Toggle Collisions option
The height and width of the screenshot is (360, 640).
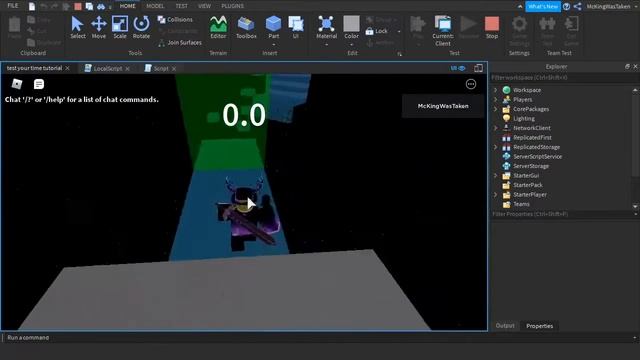[x=175, y=20]
